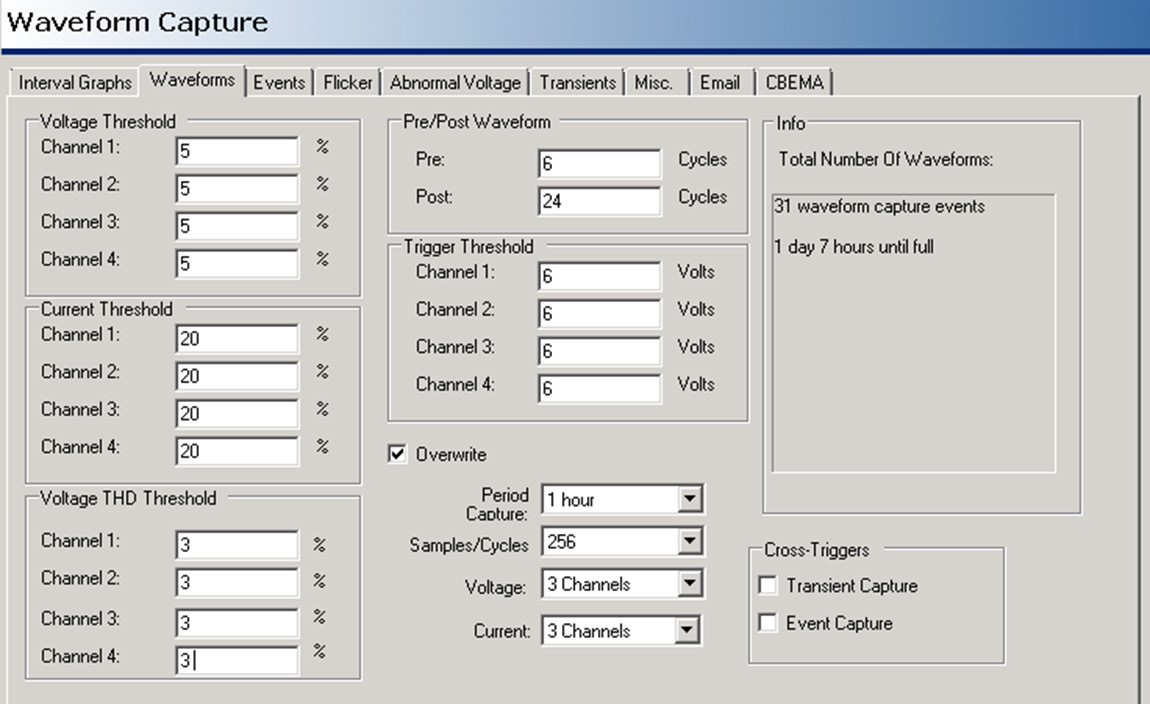Enable the Transient Capture cross-trigger
The image size is (1150, 704).
coord(768,586)
